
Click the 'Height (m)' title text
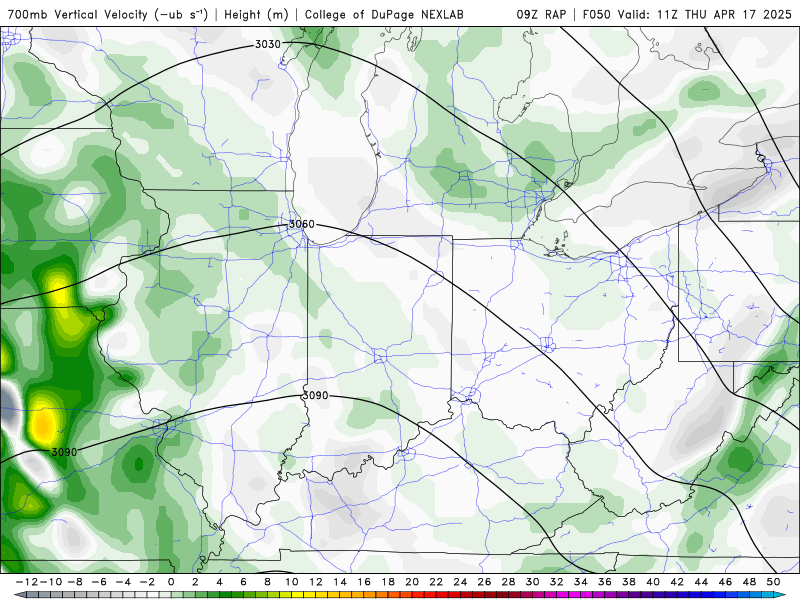coord(256,14)
